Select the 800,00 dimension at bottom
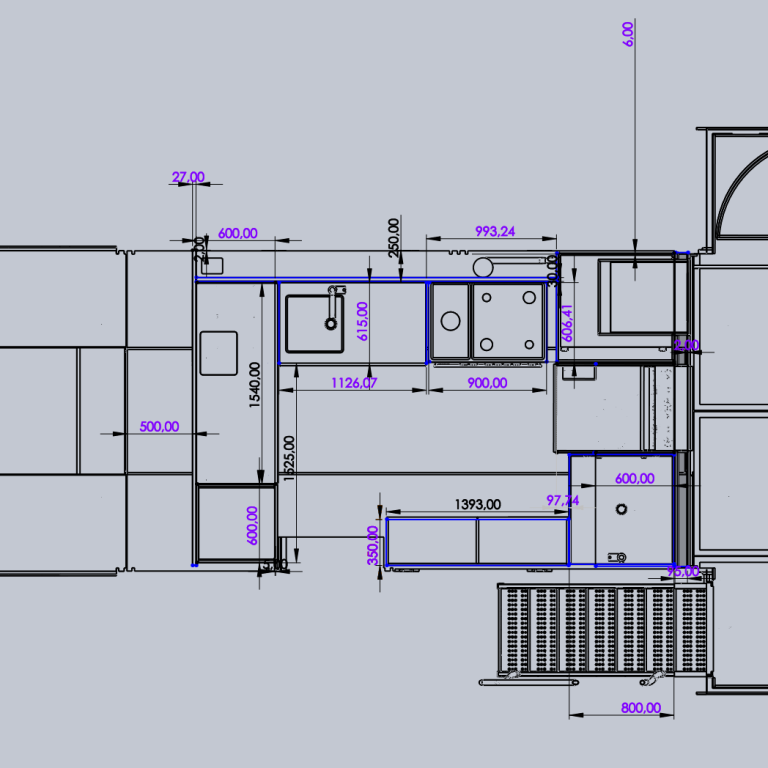 640,708
